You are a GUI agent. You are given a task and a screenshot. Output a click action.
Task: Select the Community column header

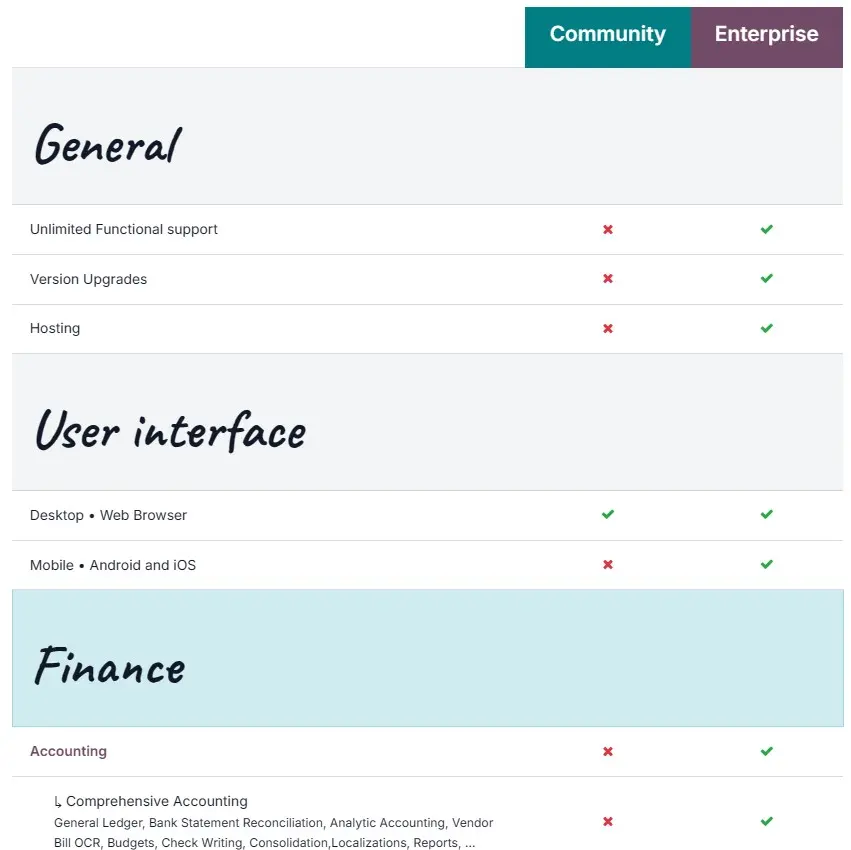pyautogui.click(x=608, y=37)
